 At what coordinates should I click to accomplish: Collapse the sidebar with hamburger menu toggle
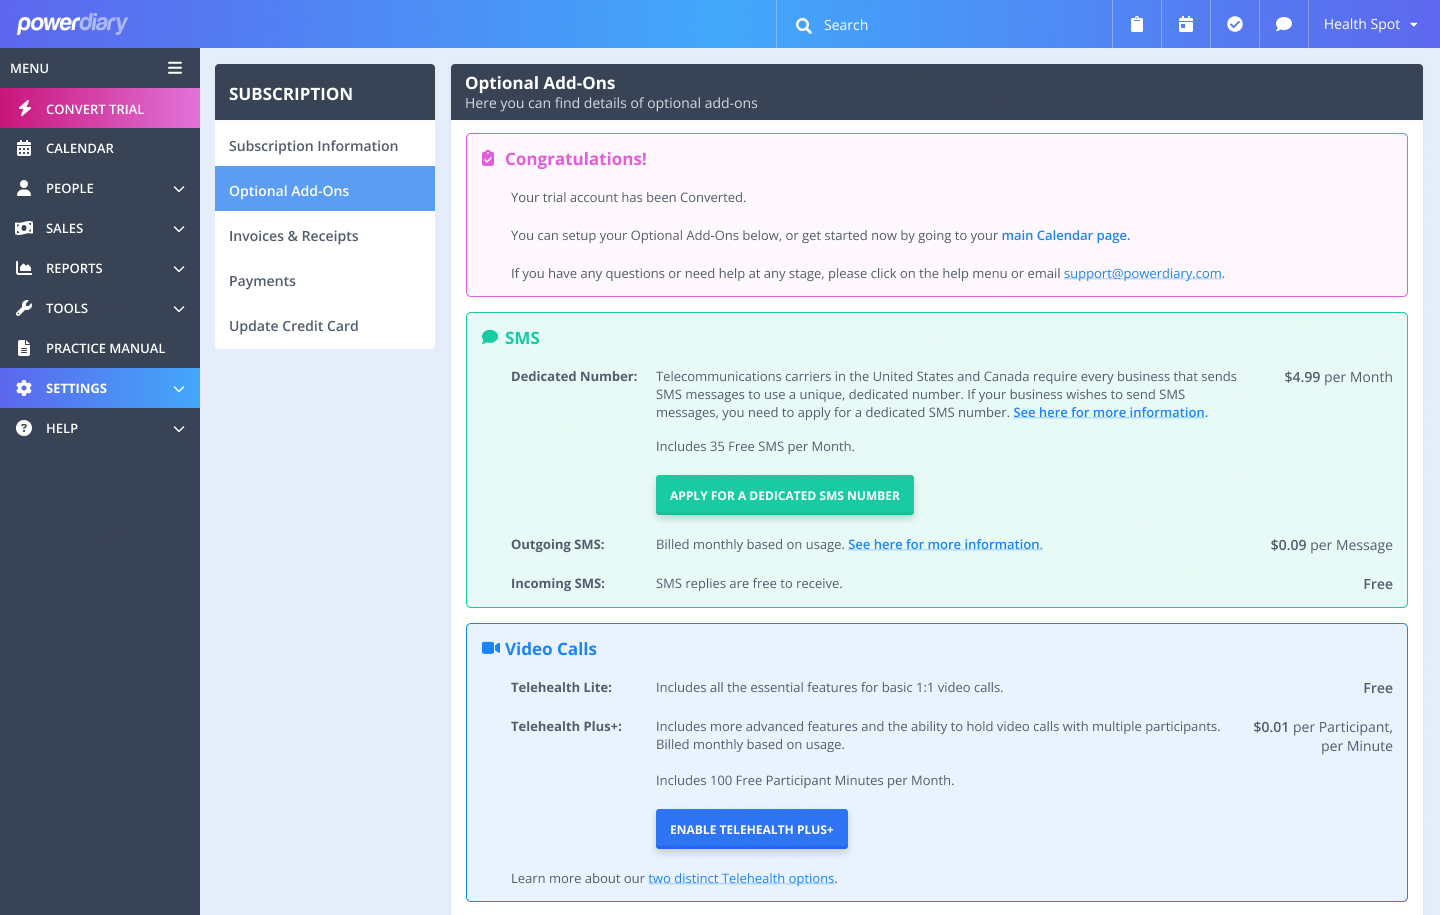(x=175, y=68)
